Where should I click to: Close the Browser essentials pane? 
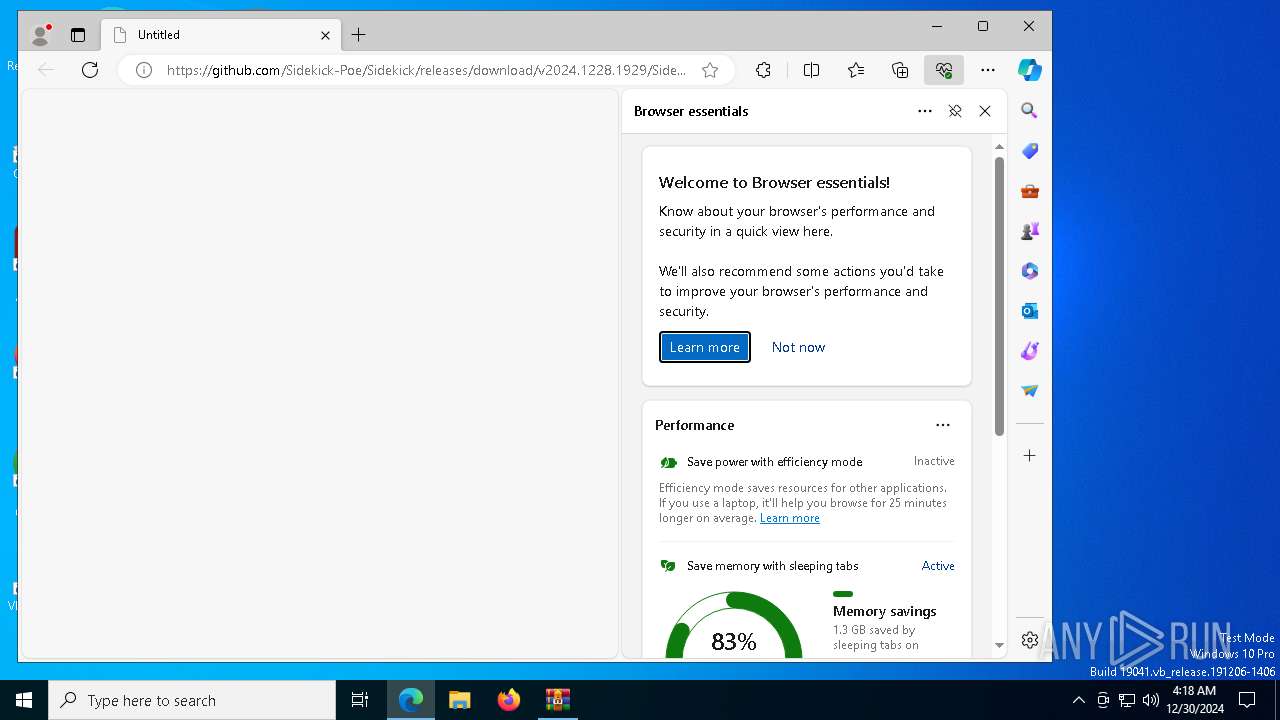[985, 111]
